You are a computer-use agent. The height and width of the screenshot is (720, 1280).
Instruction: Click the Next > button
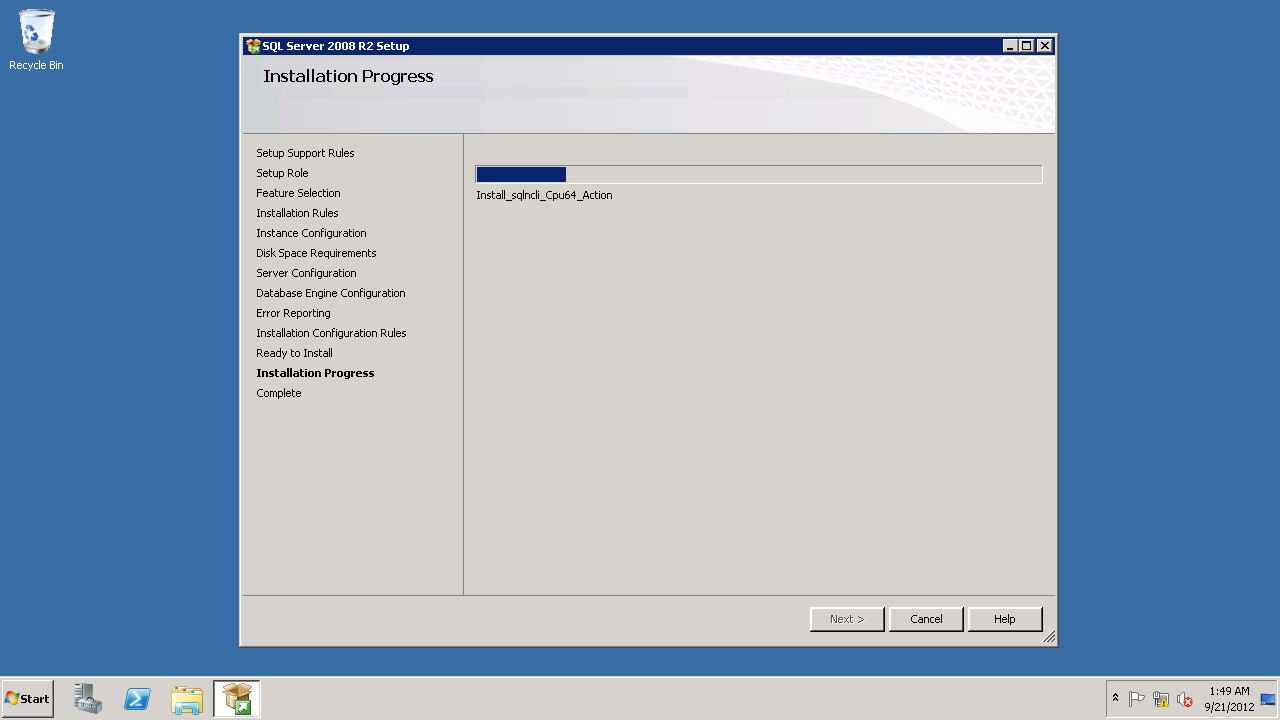tap(847, 619)
